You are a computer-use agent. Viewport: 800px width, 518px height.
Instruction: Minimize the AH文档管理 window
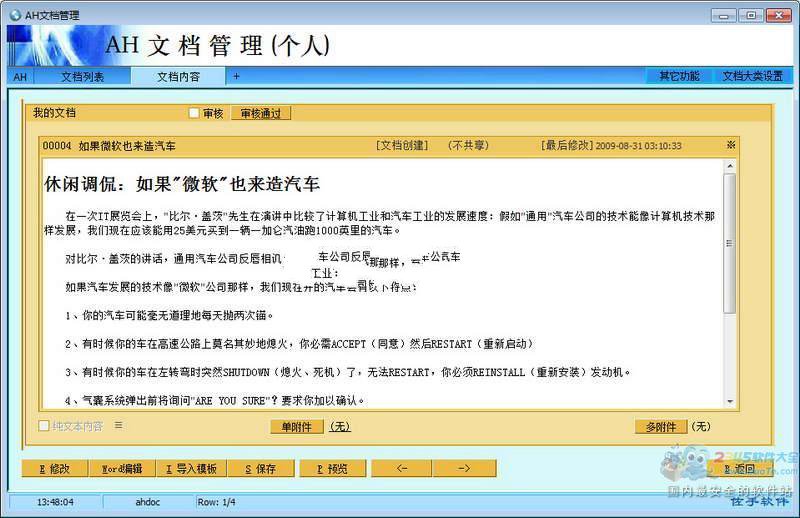point(724,15)
